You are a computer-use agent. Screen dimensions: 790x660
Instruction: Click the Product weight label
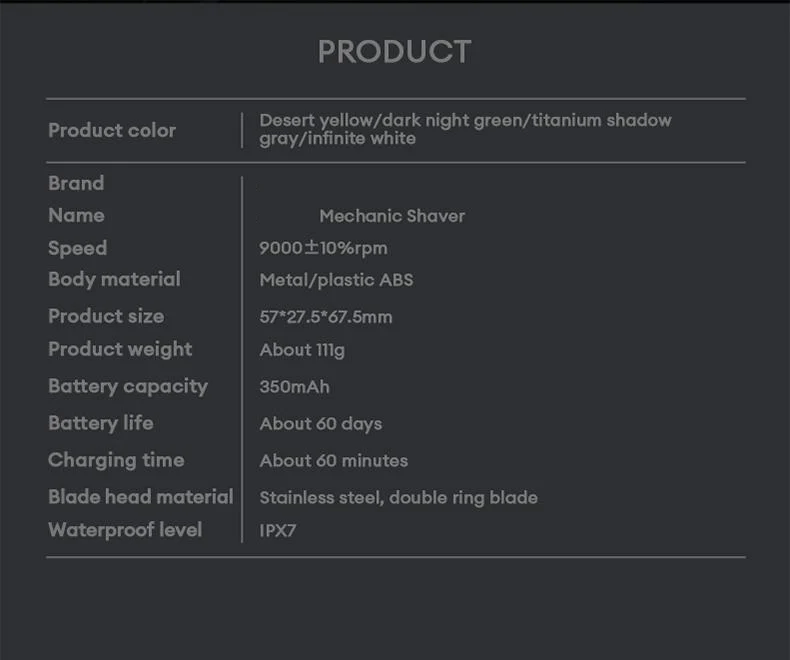point(120,349)
